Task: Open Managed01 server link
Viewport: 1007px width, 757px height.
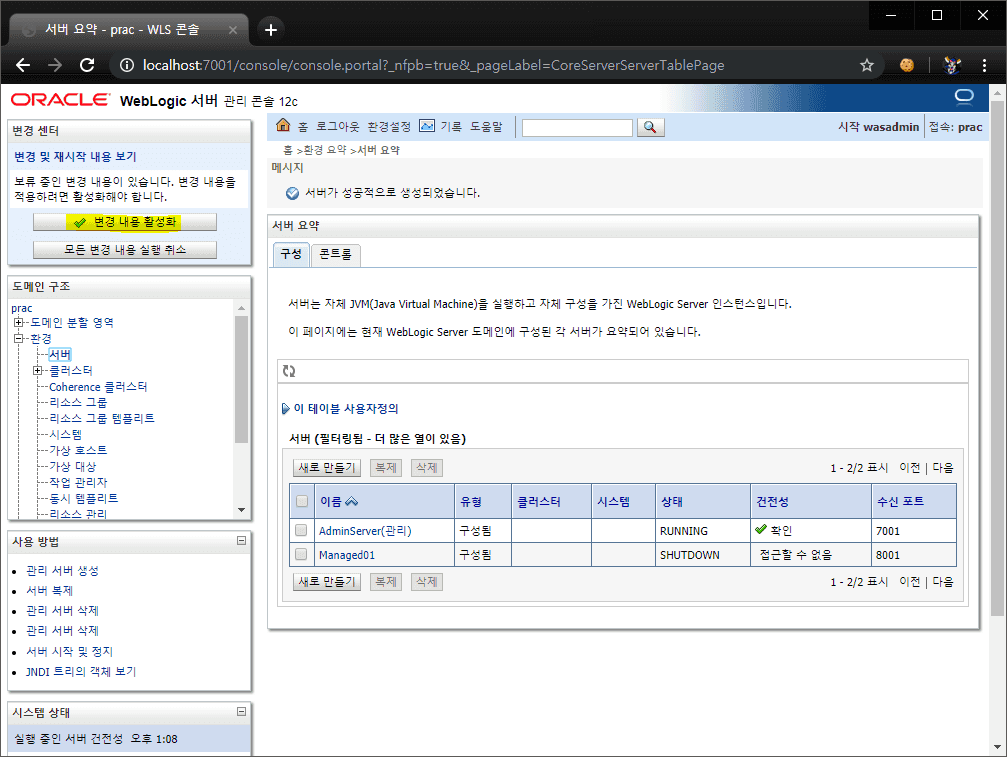Action: click(347, 555)
